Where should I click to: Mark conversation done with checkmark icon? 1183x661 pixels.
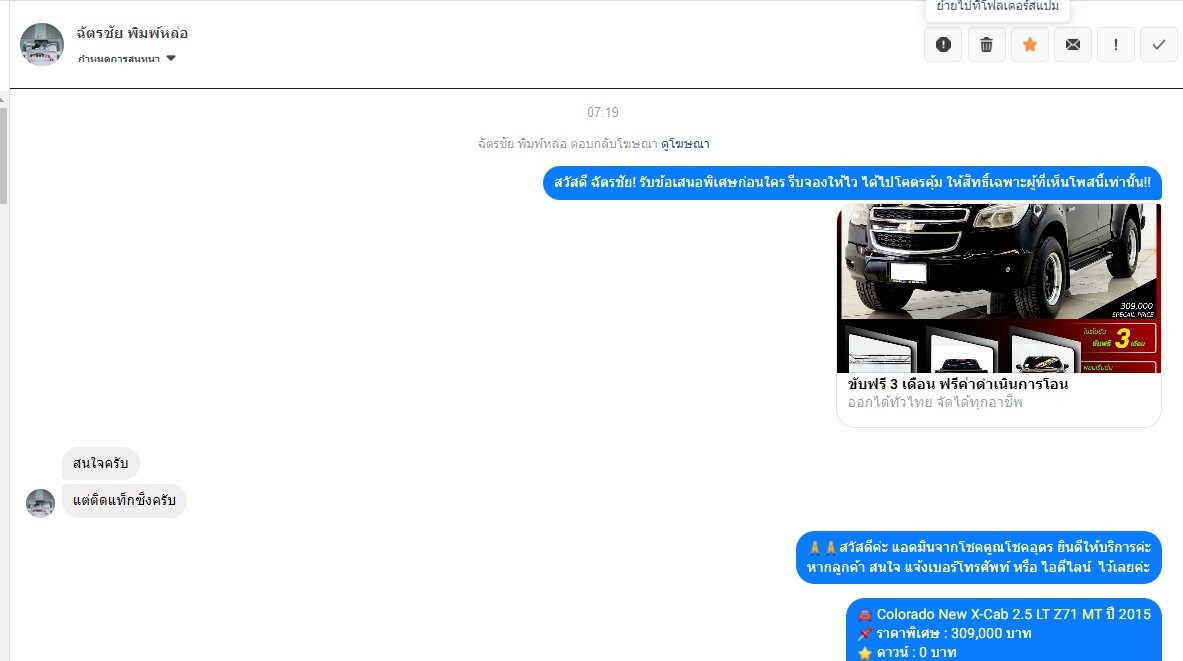tap(1158, 45)
